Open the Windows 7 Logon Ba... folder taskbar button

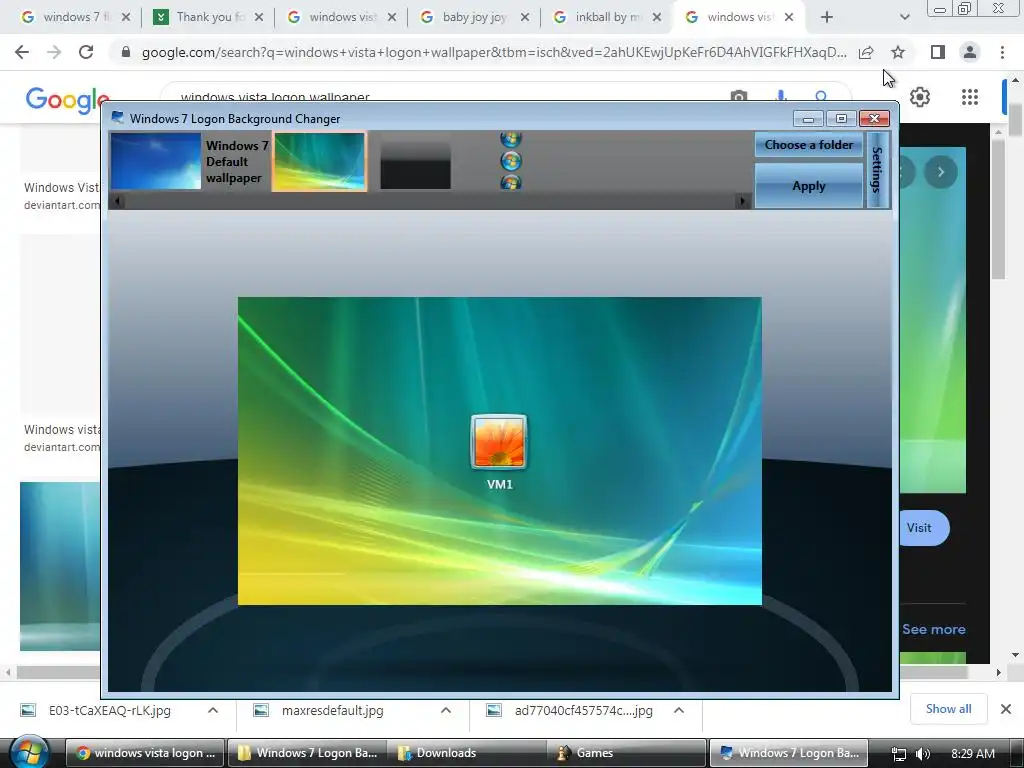[x=307, y=753]
